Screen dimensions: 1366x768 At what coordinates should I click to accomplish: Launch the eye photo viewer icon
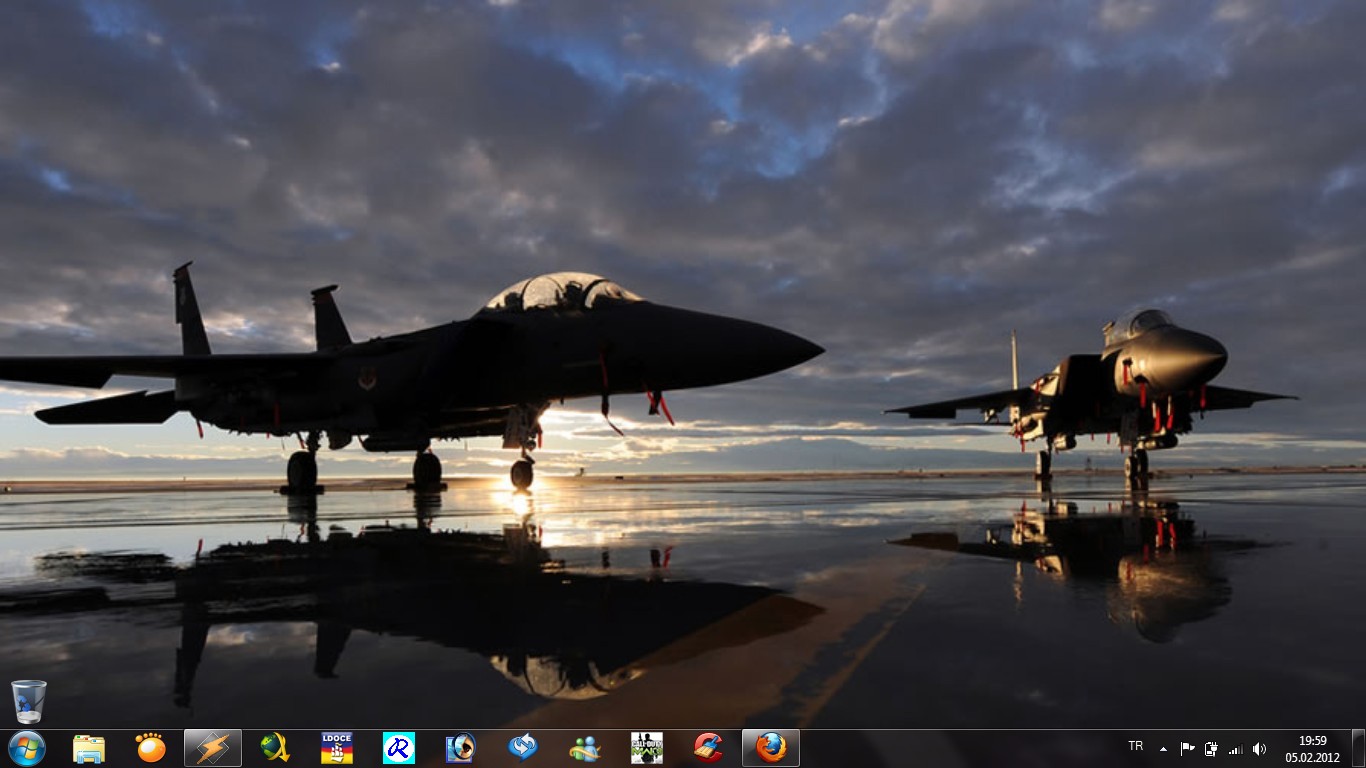point(461,748)
